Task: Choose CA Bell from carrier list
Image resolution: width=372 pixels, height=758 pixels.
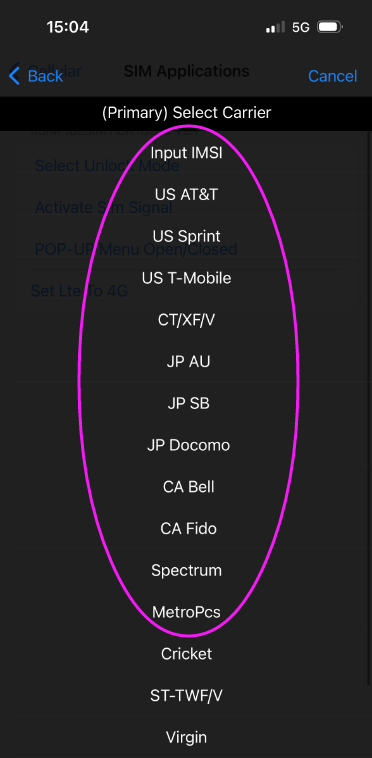Action: [188, 487]
